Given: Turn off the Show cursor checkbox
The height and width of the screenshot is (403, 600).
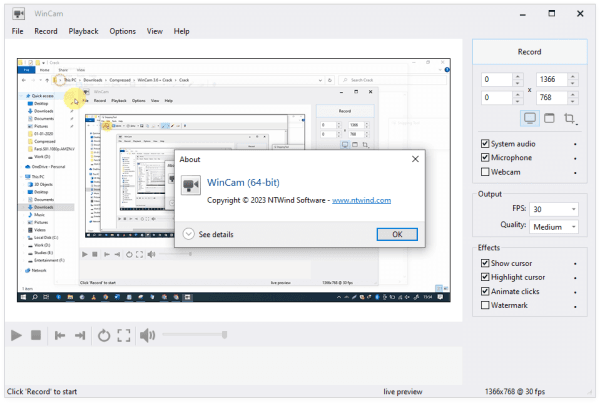Looking at the screenshot, I should tap(485, 263).
